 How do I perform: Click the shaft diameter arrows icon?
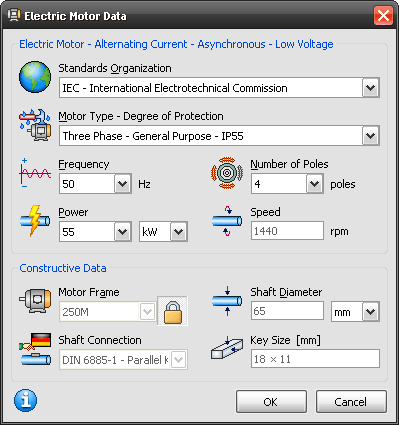(x=227, y=301)
